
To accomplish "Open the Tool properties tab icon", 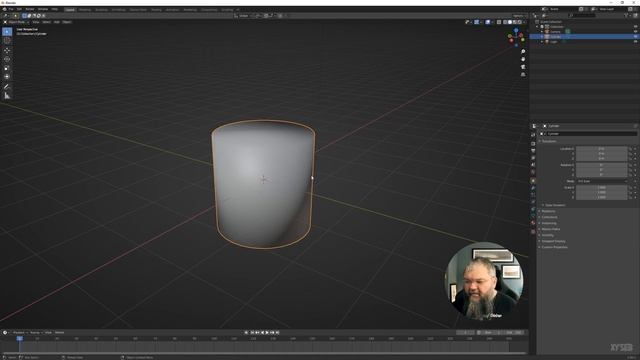I will pyautogui.click(x=533, y=135).
